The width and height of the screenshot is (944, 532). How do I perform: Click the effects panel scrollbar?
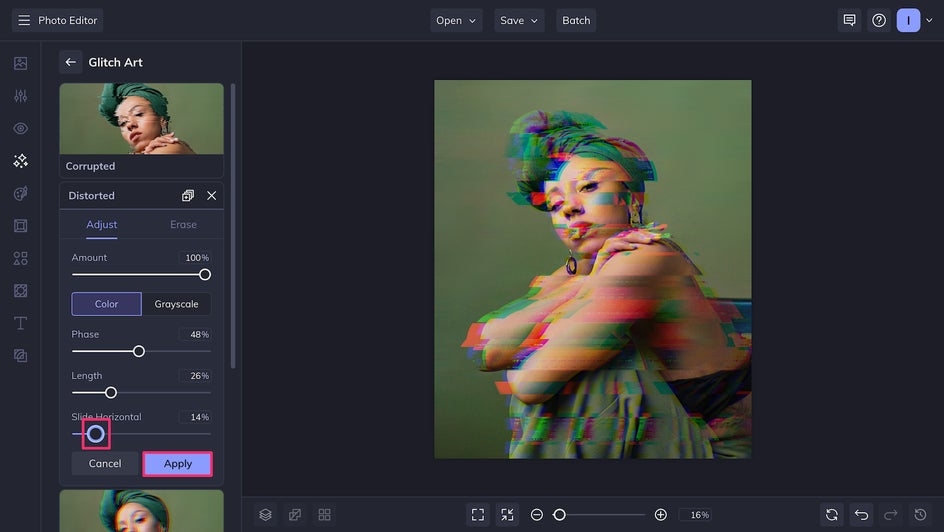233,226
